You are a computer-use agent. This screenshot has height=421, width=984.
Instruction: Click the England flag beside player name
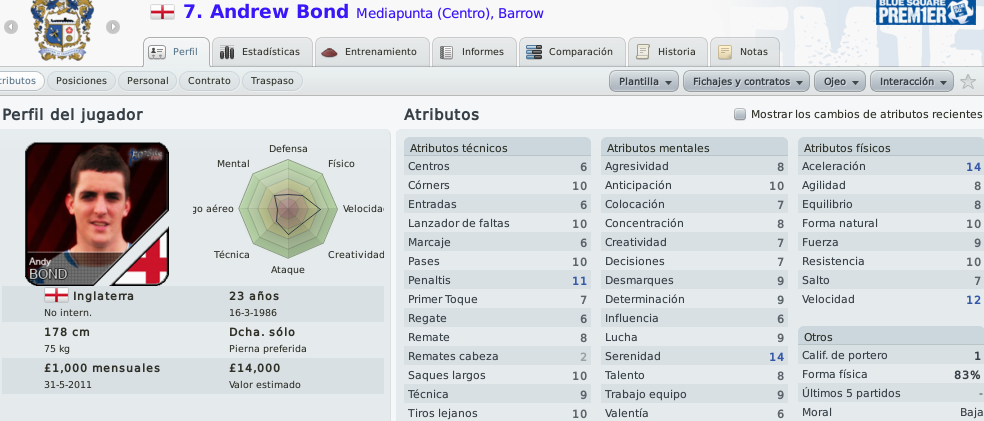(x=163, y=12)
